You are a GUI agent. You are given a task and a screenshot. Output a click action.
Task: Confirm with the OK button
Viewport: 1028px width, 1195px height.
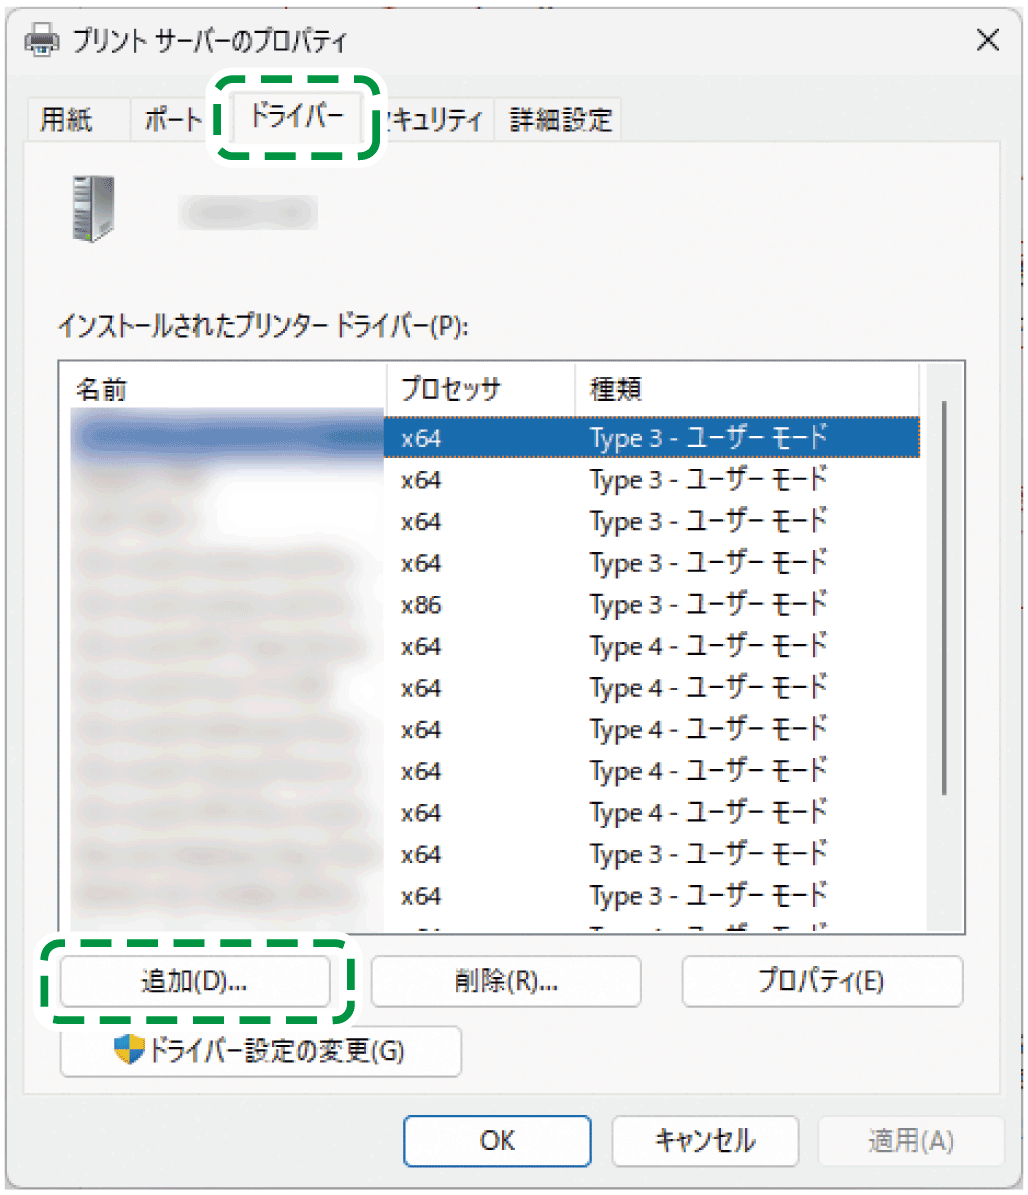497,1141
